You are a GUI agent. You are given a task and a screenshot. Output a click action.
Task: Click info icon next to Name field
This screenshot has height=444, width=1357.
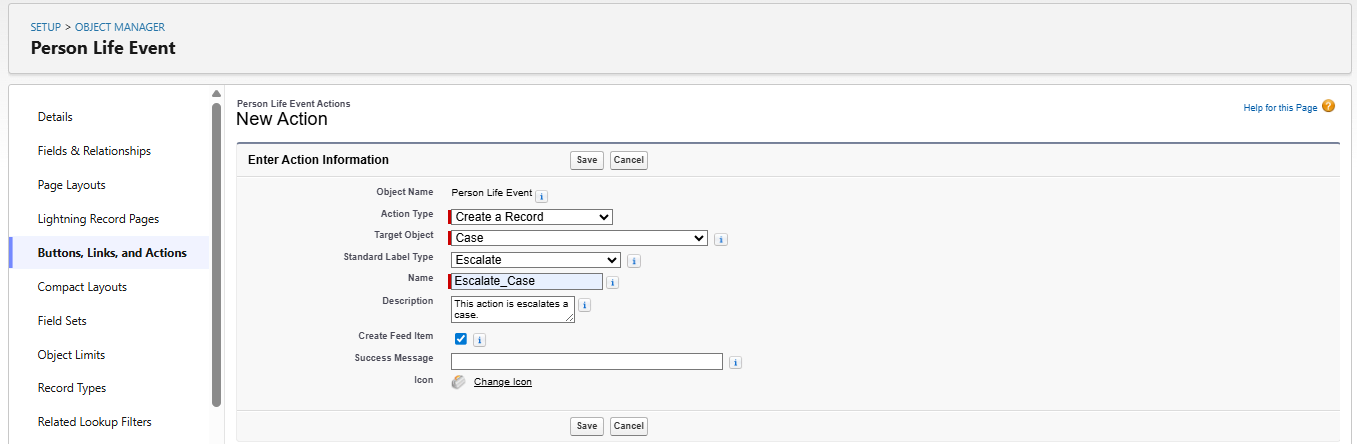tap(613, 283)
